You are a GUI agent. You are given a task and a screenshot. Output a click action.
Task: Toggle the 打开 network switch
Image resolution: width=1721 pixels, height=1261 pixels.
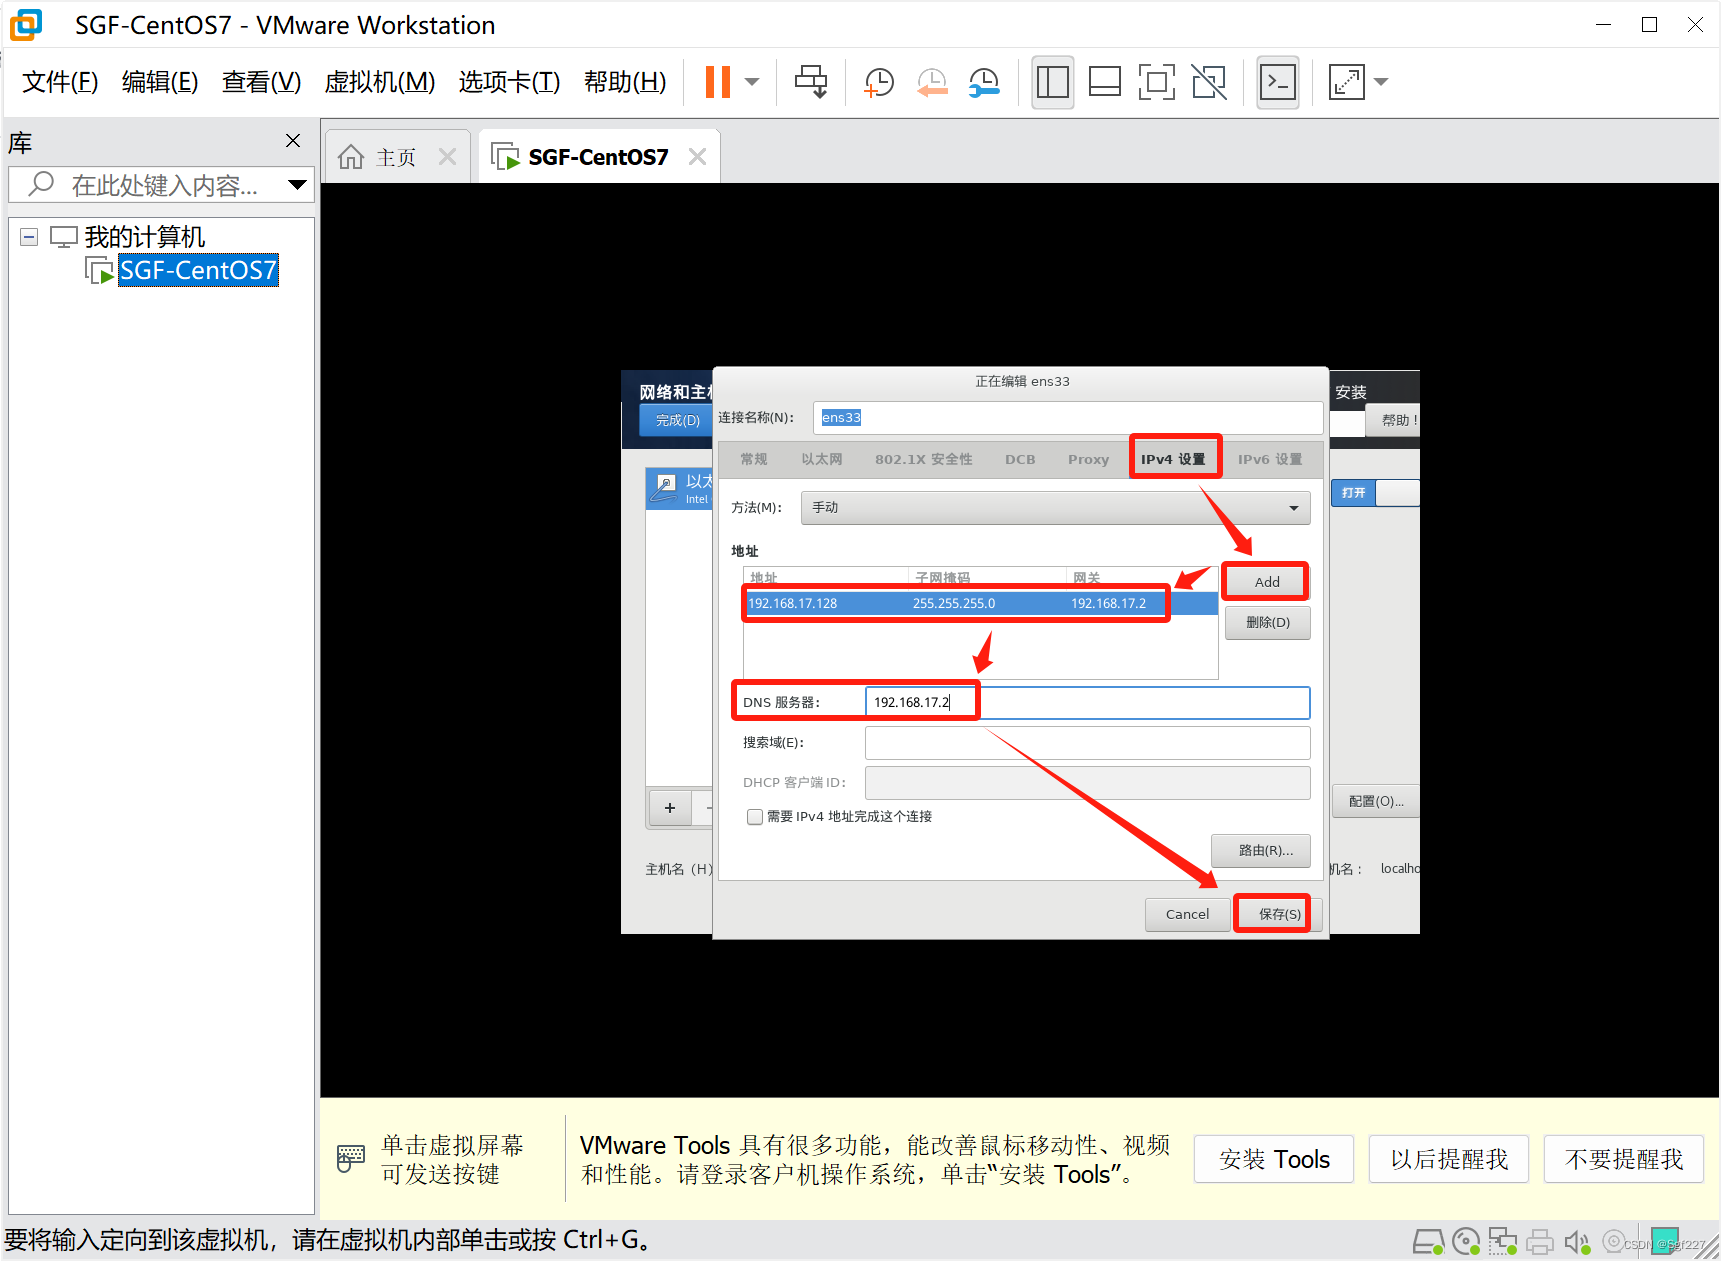tap(1375, 493)
